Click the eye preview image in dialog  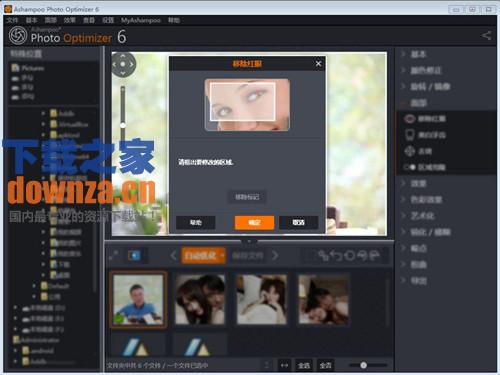(247, 104)
